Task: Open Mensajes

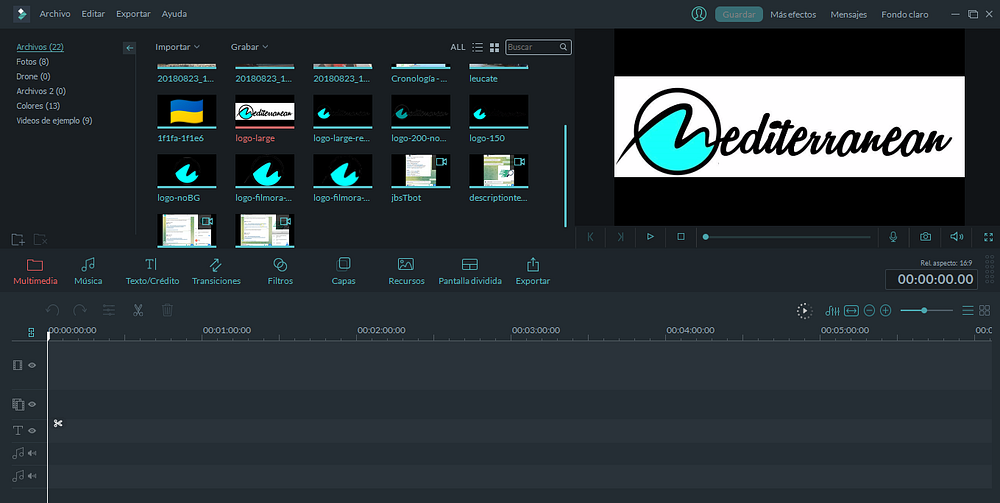Action: (848, 14)
